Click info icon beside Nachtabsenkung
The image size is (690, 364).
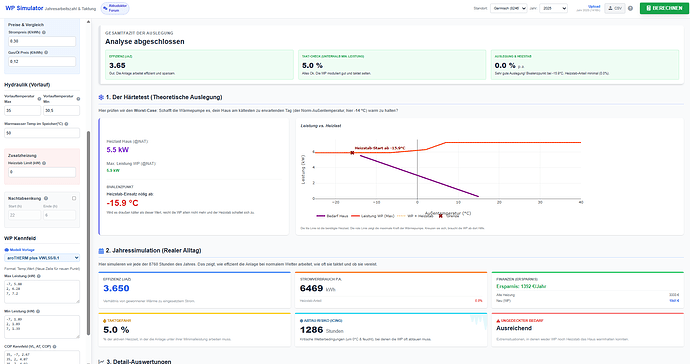(x=46, y=199)
